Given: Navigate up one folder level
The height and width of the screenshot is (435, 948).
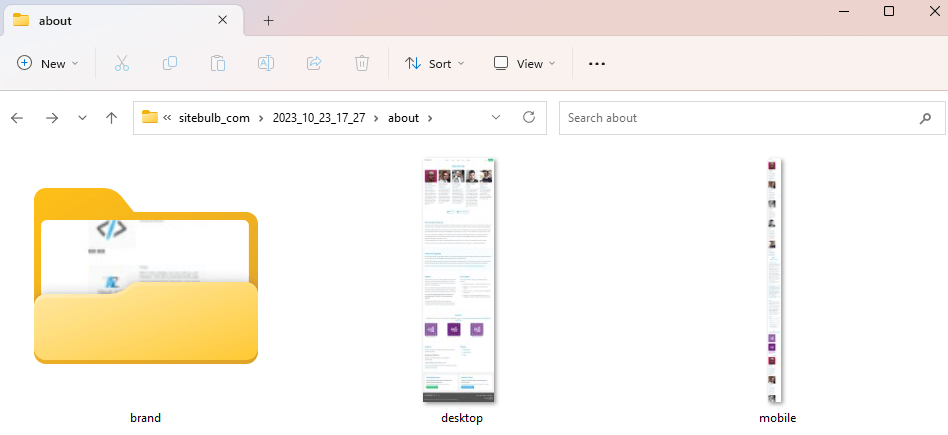Looking at the screenshot, I should click(111, 118).
